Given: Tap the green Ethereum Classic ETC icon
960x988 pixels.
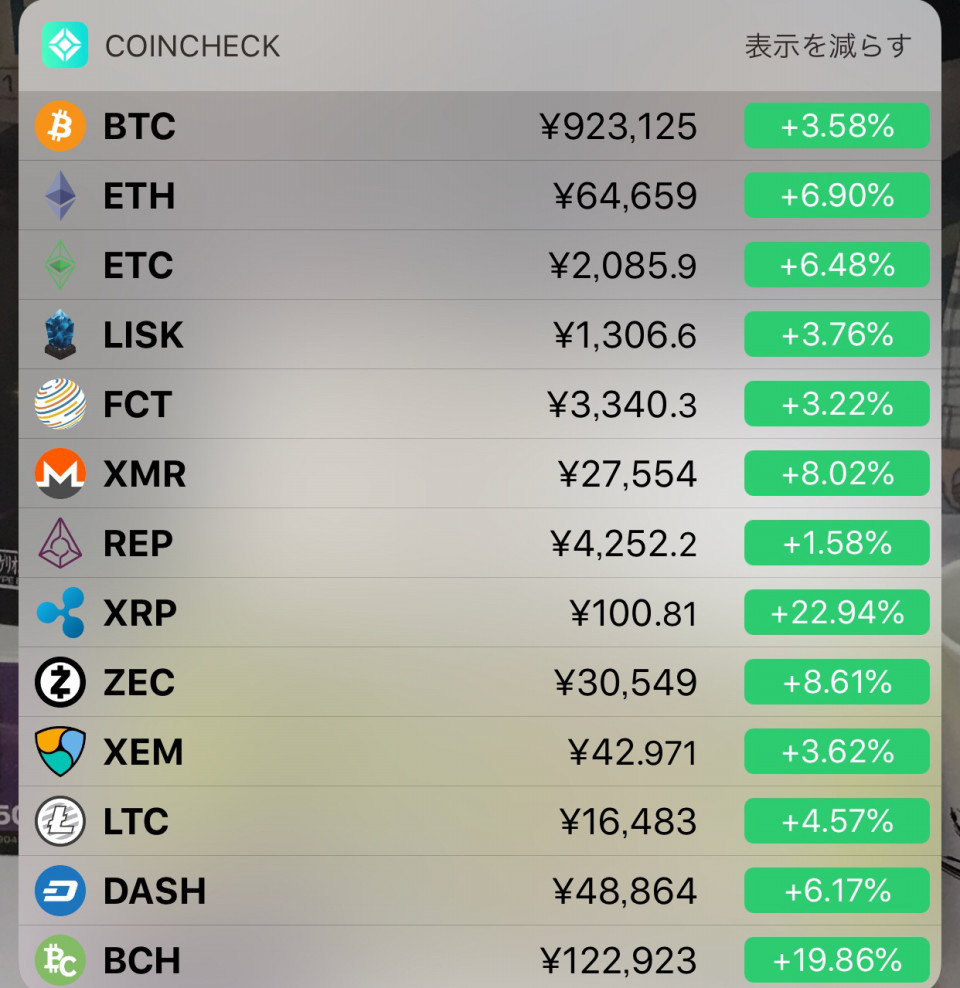Looking at the screenshot, I should [x=60, y=265].
